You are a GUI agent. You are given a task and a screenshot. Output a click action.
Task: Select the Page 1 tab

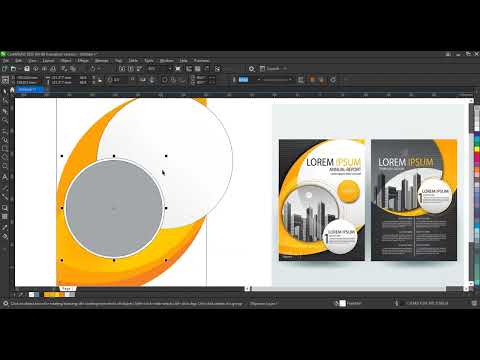point(67,288)
